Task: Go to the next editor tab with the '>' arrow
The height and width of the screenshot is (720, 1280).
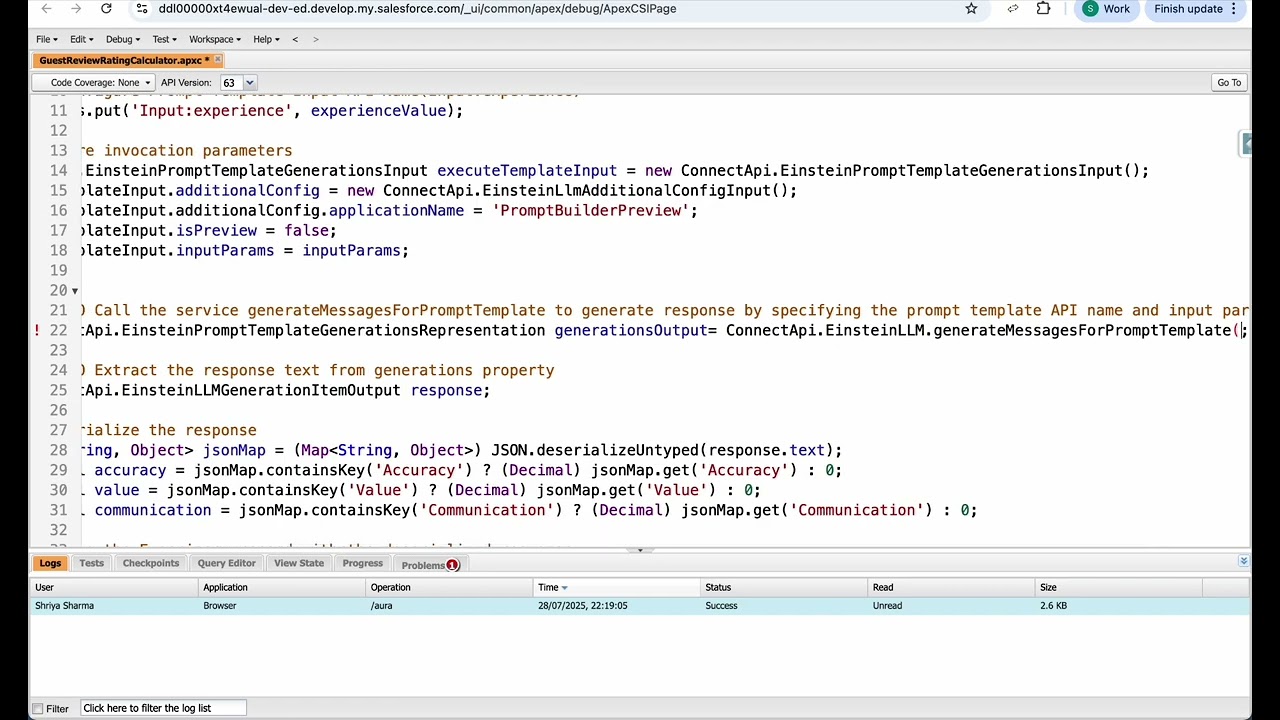Action: pyautogui.click(x=316, y=39)
